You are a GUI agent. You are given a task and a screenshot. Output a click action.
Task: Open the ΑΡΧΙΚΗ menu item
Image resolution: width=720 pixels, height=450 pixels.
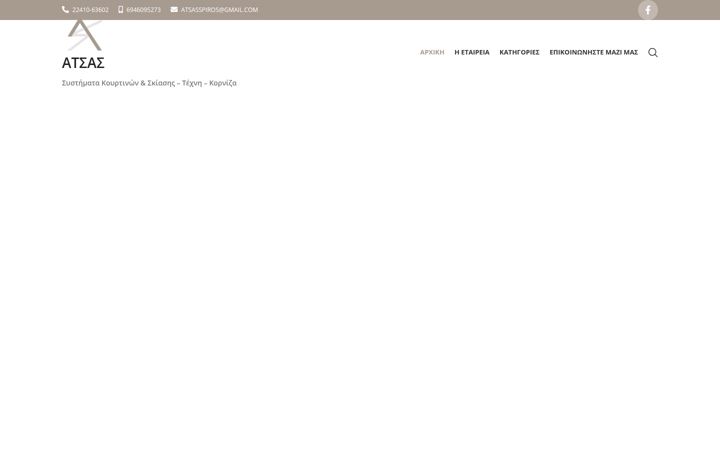[x=432, y=52]
